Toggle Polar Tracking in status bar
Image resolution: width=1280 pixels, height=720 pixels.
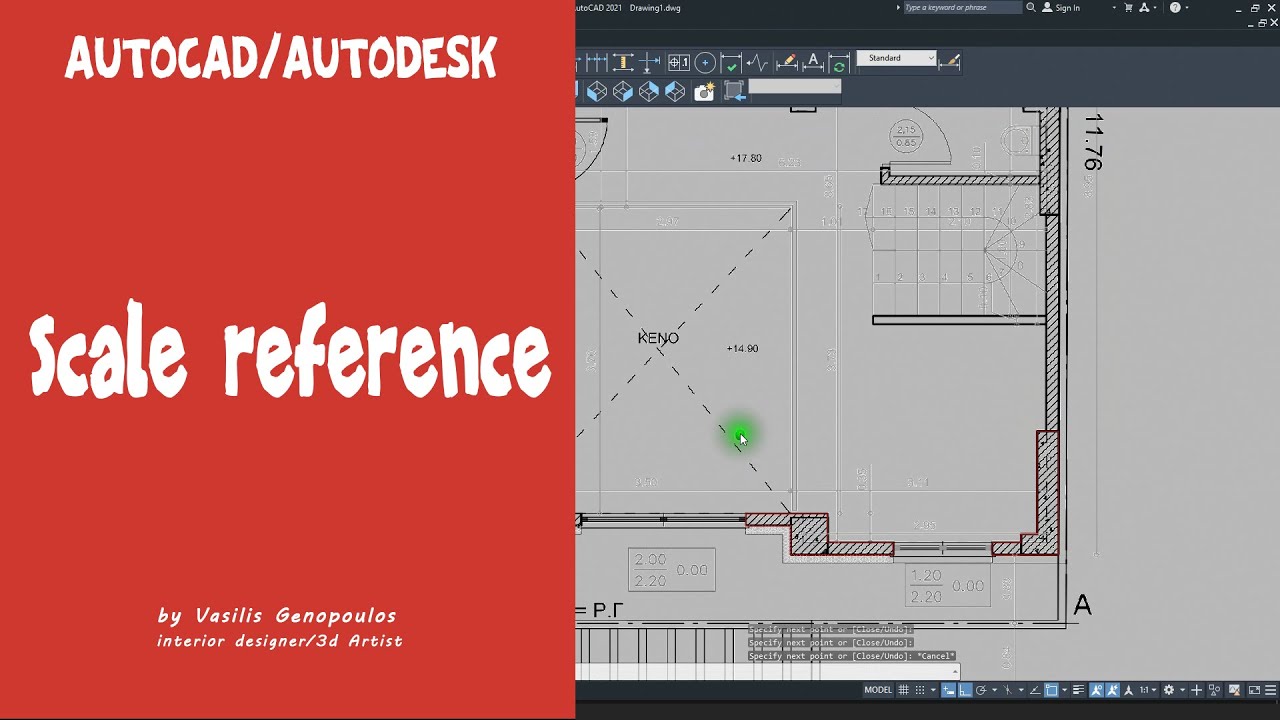[981, 690]
